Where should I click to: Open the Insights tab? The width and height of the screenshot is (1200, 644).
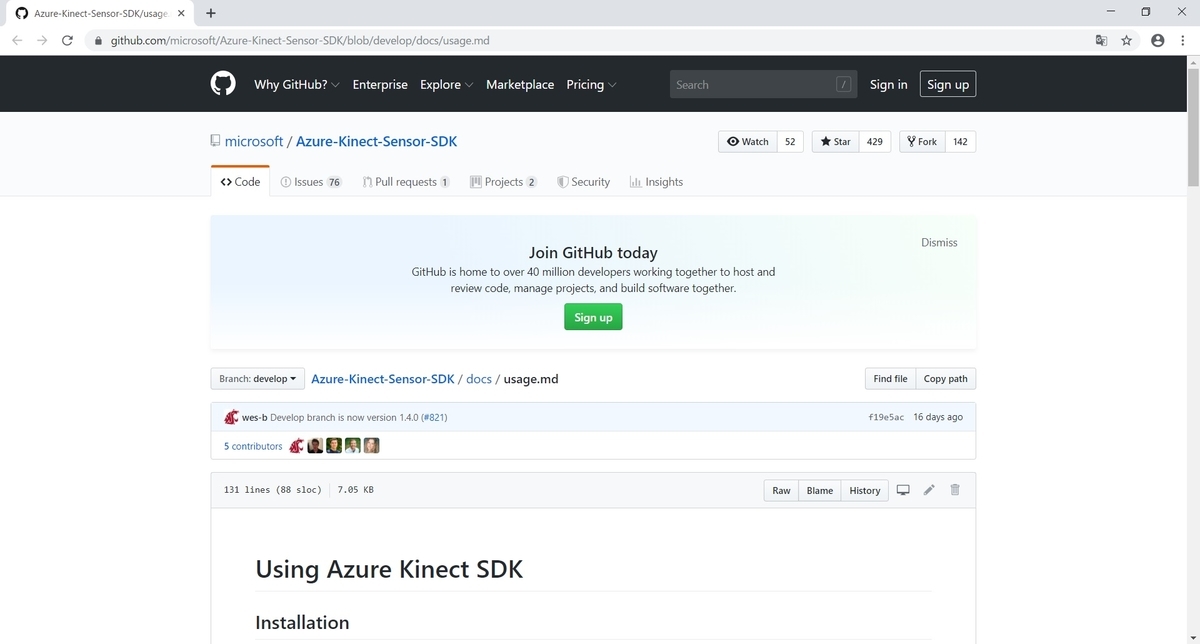[656, 182]
